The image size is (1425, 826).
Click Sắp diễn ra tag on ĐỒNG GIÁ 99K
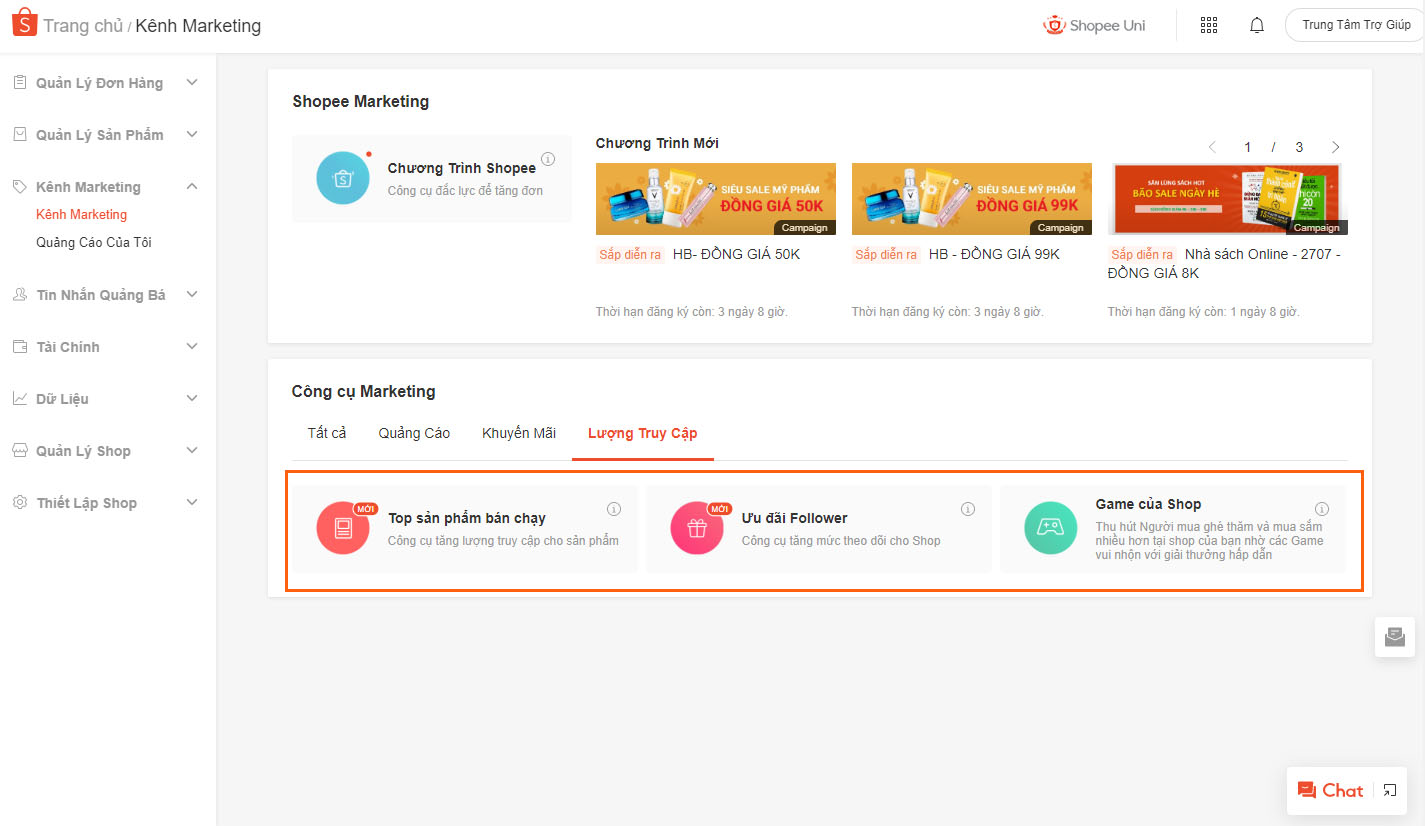886,255
